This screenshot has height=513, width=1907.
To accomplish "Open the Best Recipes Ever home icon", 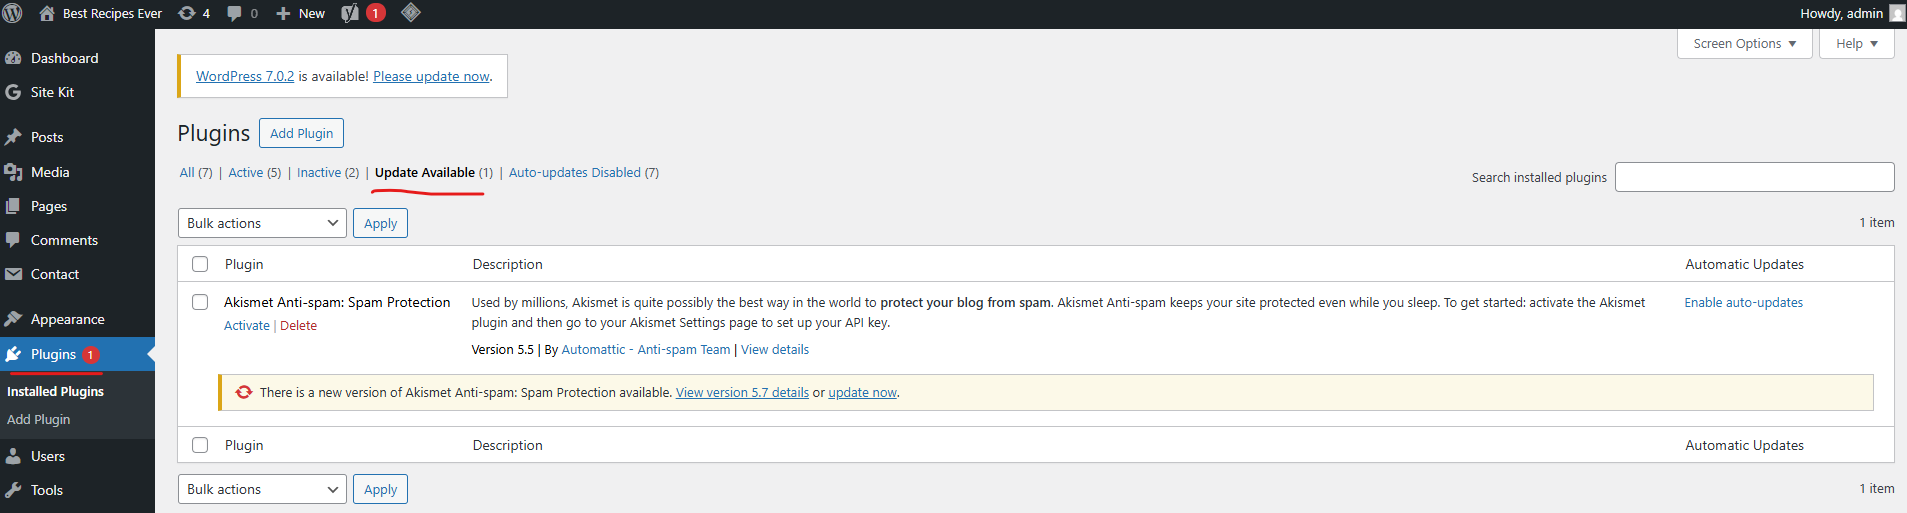I will click(x=47, y=13).
